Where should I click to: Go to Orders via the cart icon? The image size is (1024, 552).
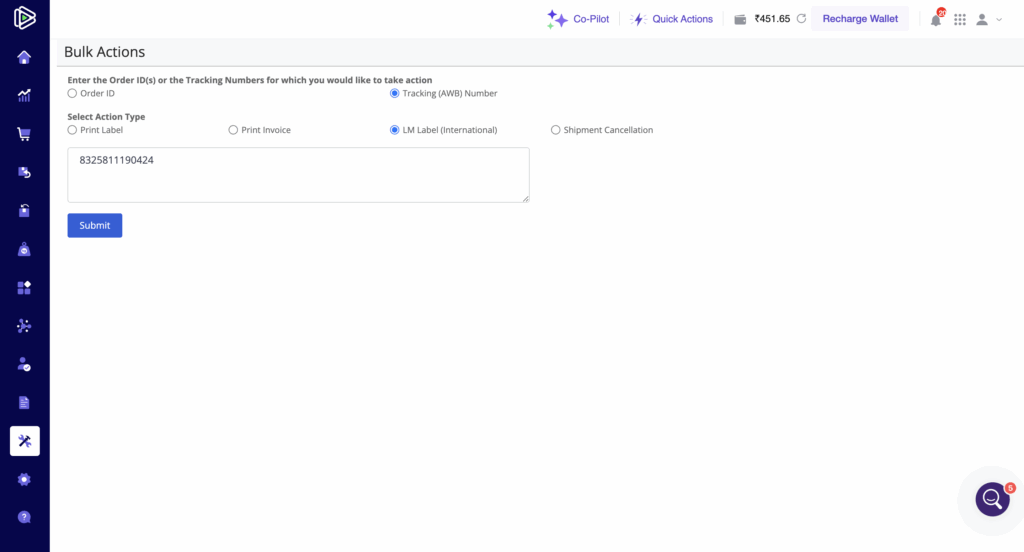click(24, 134)
